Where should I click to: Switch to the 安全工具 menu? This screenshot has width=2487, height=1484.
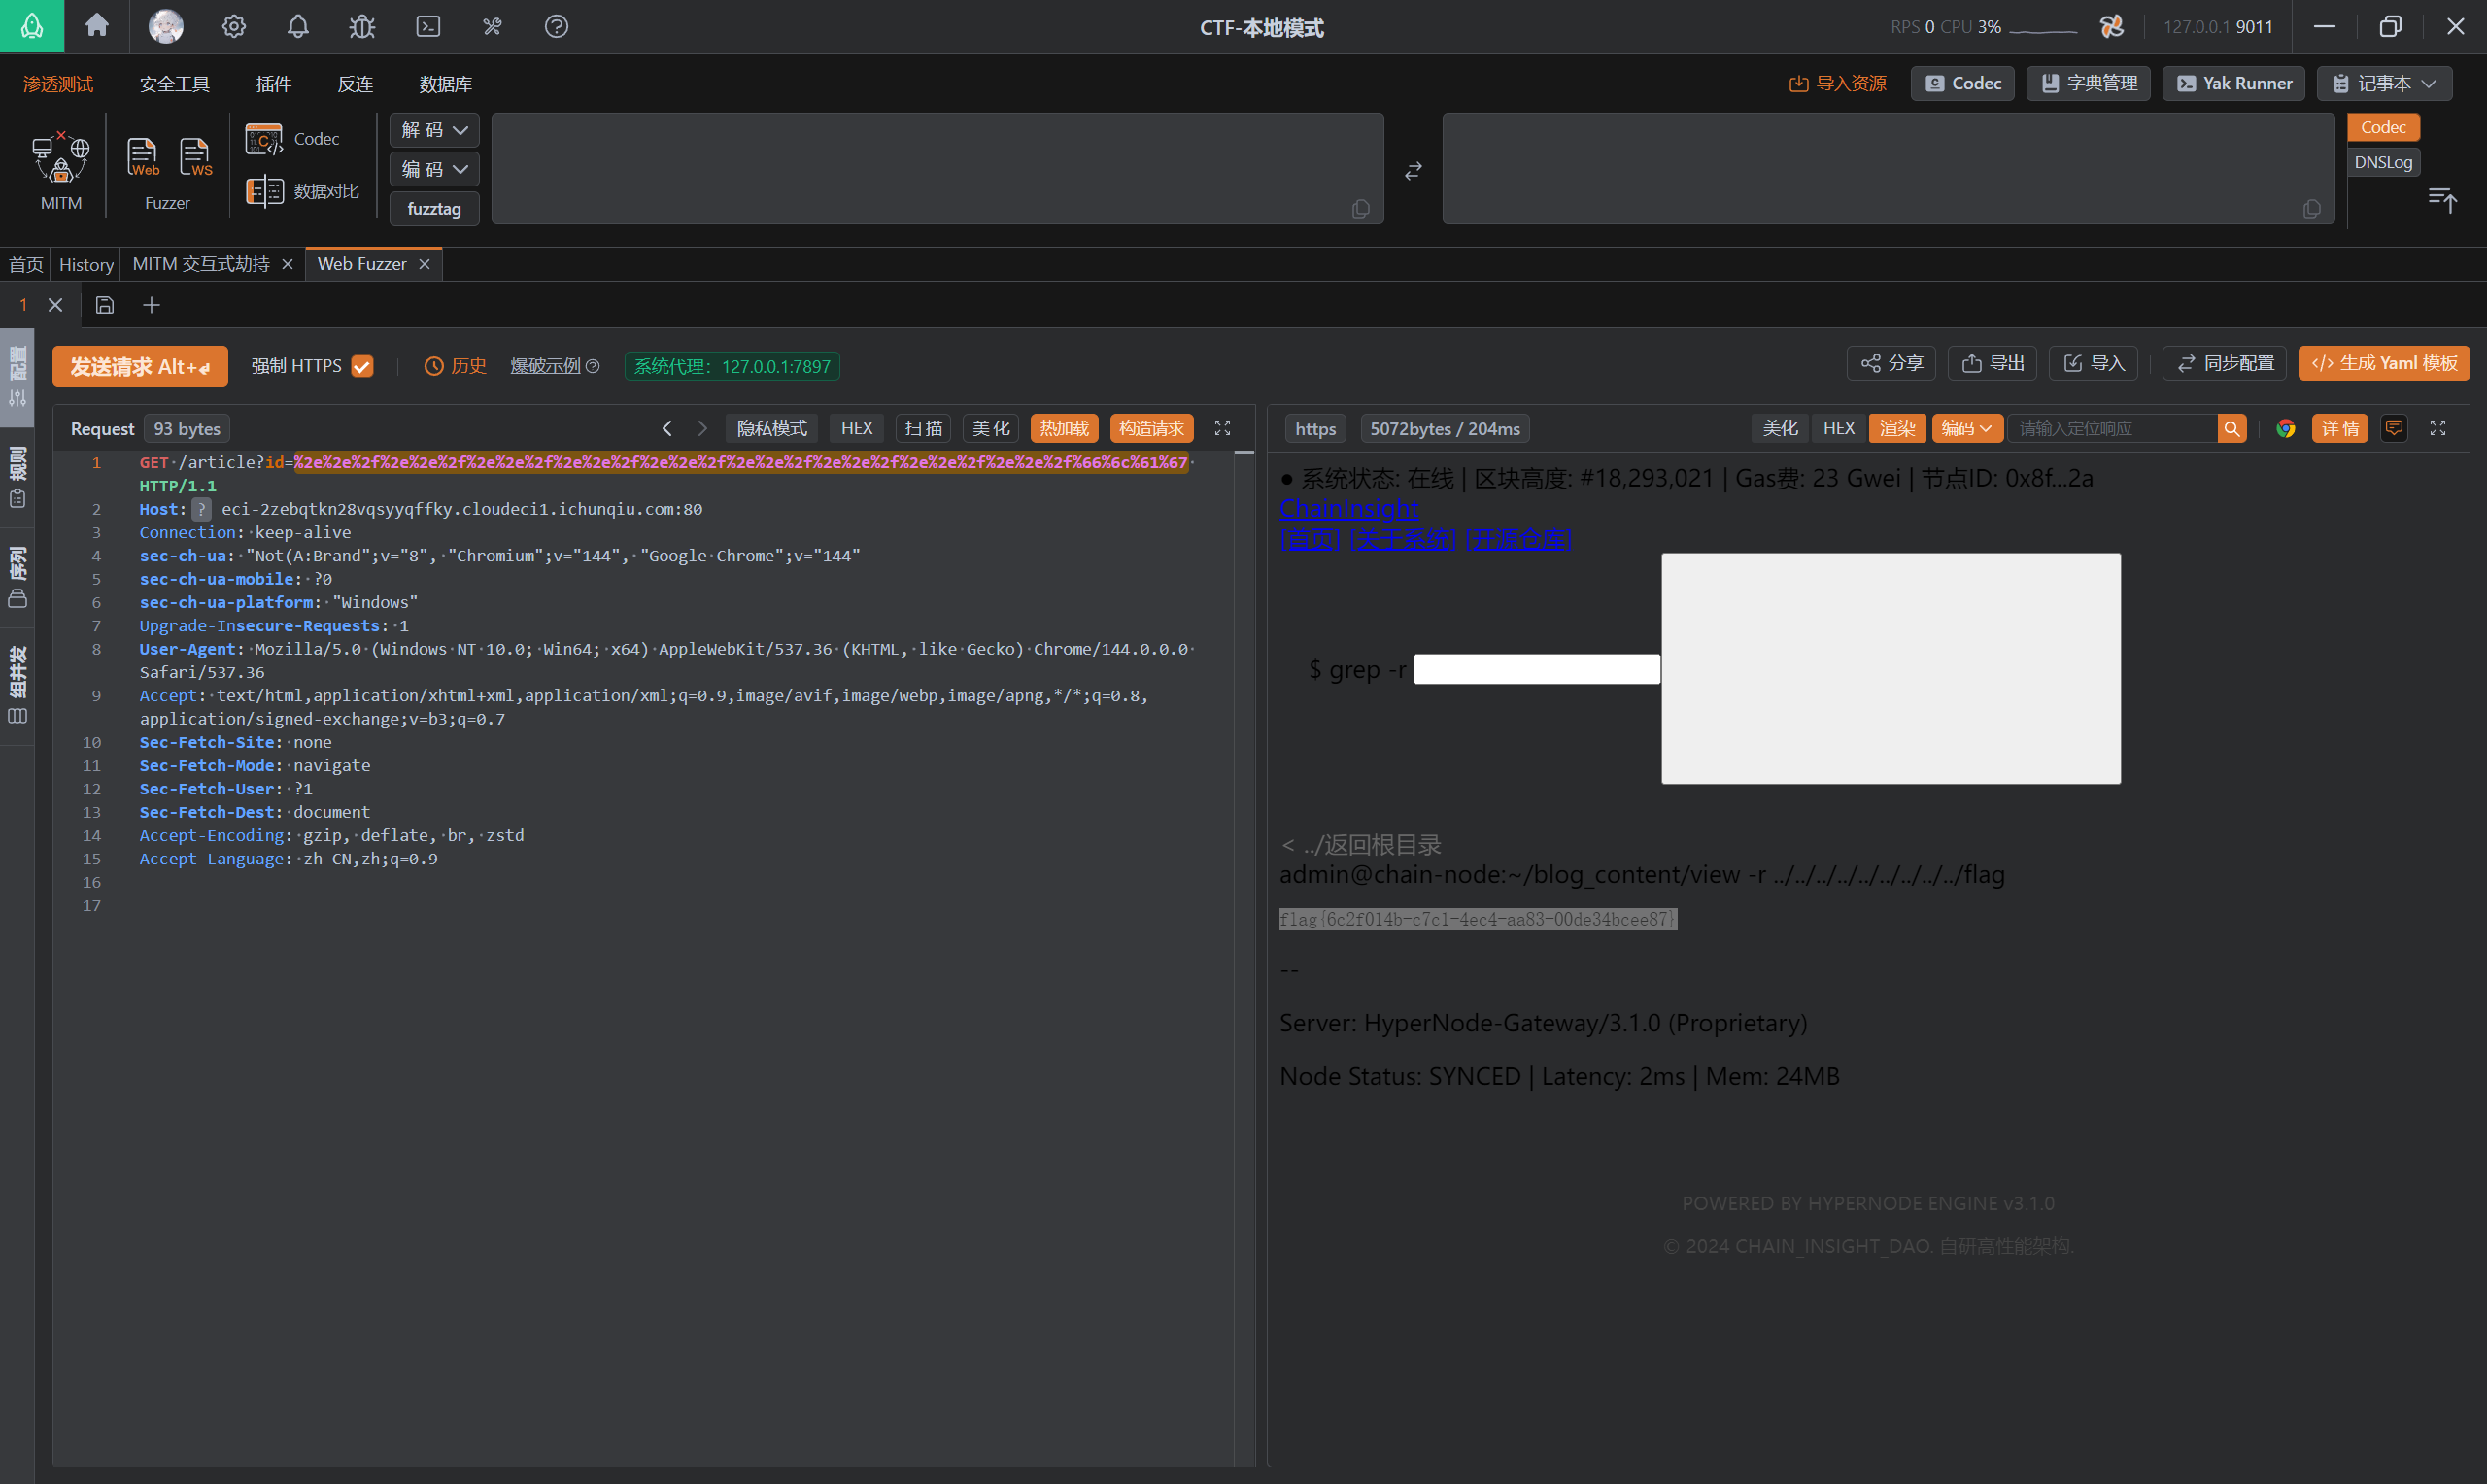(174, 84)
